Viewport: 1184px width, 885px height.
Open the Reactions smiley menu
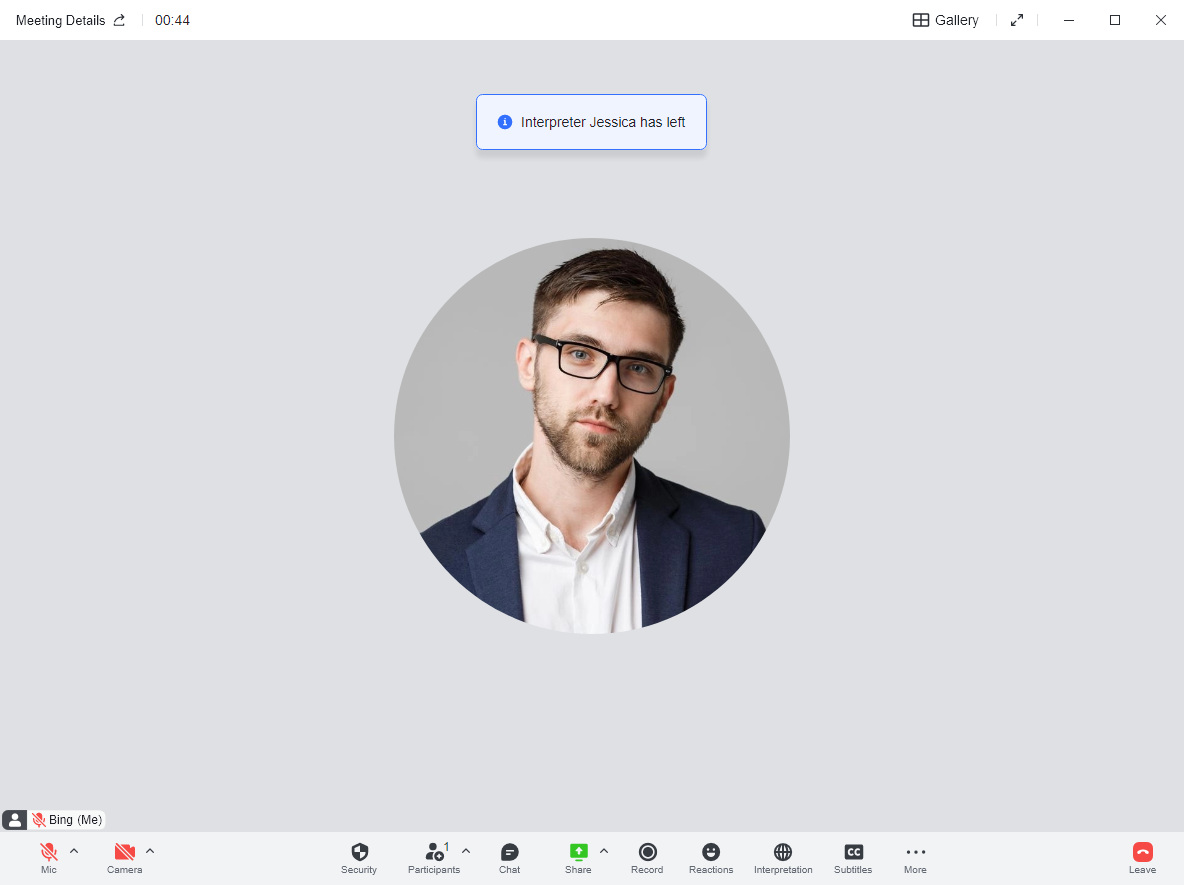point(711,853)
